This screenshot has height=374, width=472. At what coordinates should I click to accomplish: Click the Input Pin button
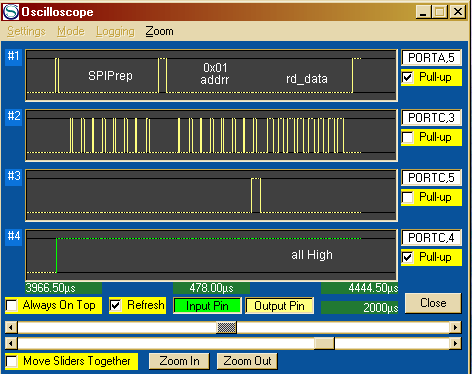pyautogui.click(x=207, y=306)
